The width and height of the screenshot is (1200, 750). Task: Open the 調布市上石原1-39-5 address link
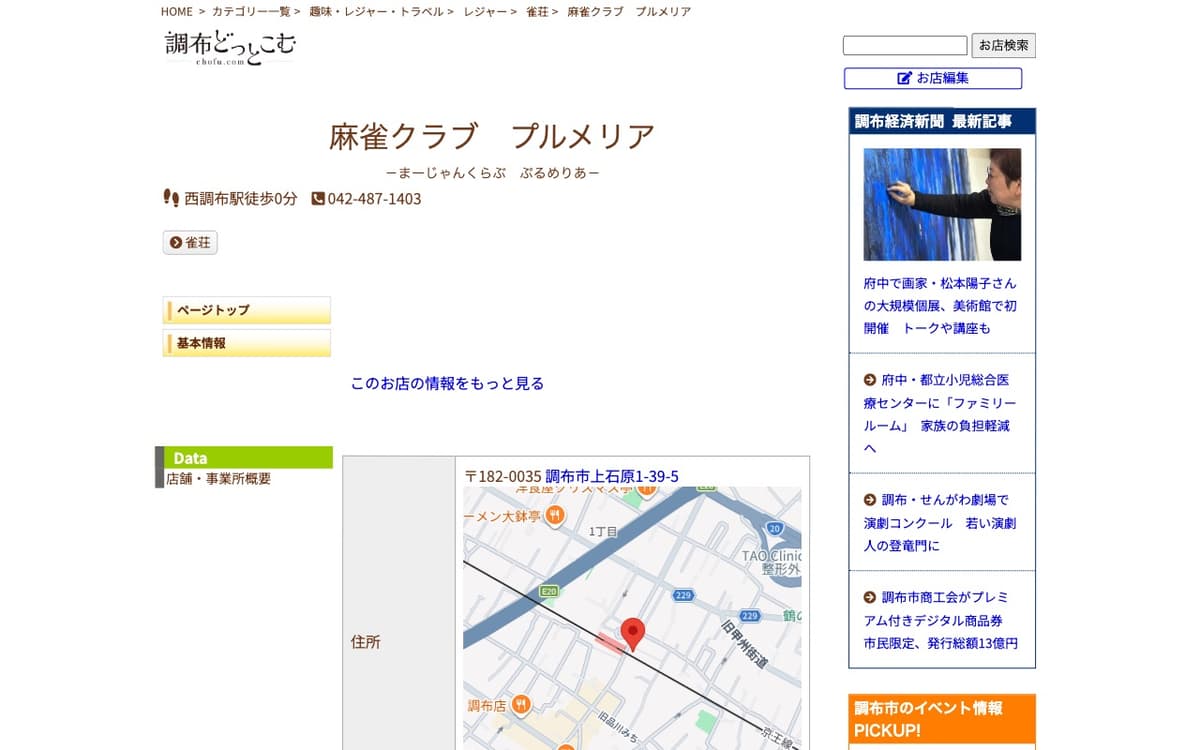click(x=612, y=476)
